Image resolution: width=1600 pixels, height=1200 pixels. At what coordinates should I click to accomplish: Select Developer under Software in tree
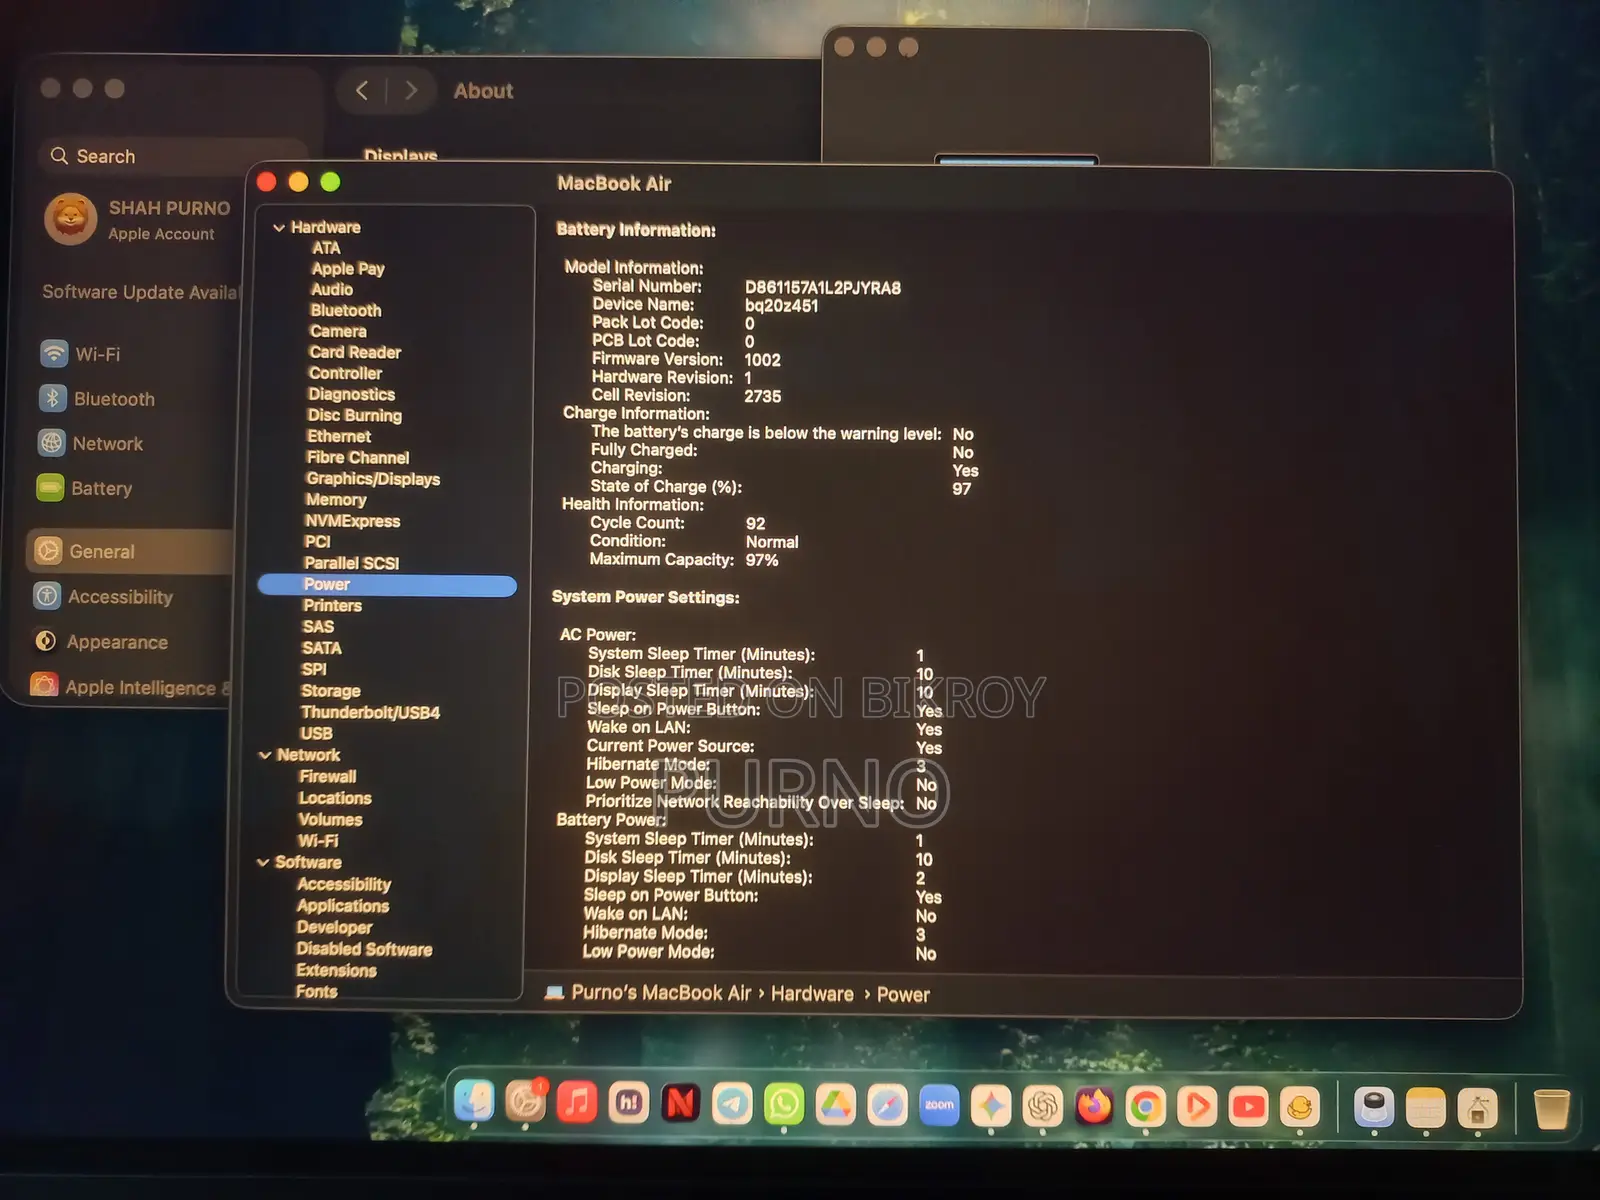pyautogui.click(x=334, y=927)
